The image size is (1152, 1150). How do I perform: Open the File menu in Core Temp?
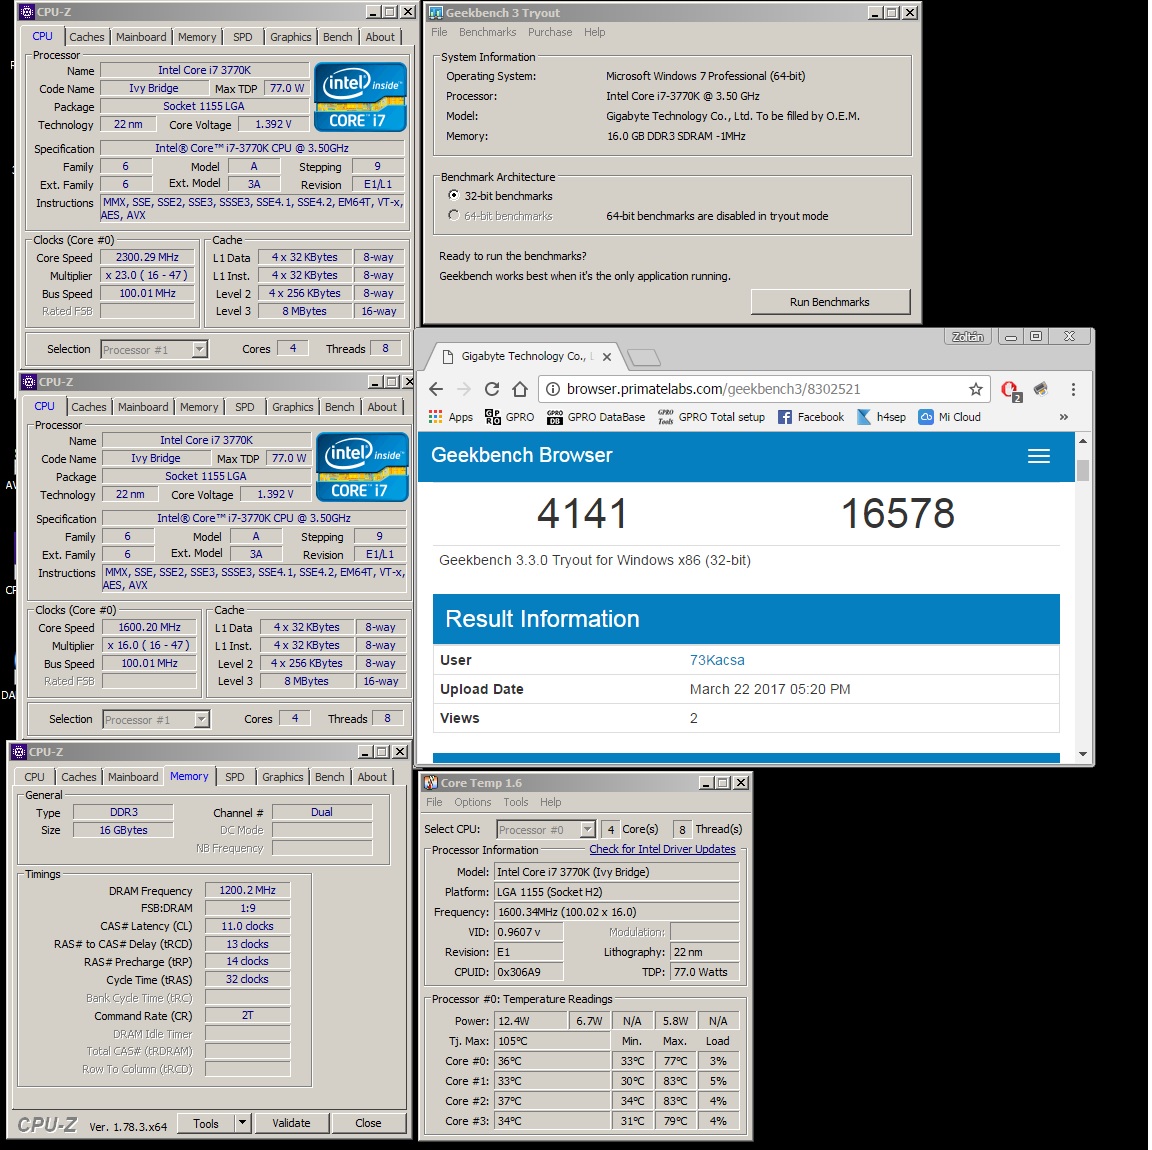[434, 802]
